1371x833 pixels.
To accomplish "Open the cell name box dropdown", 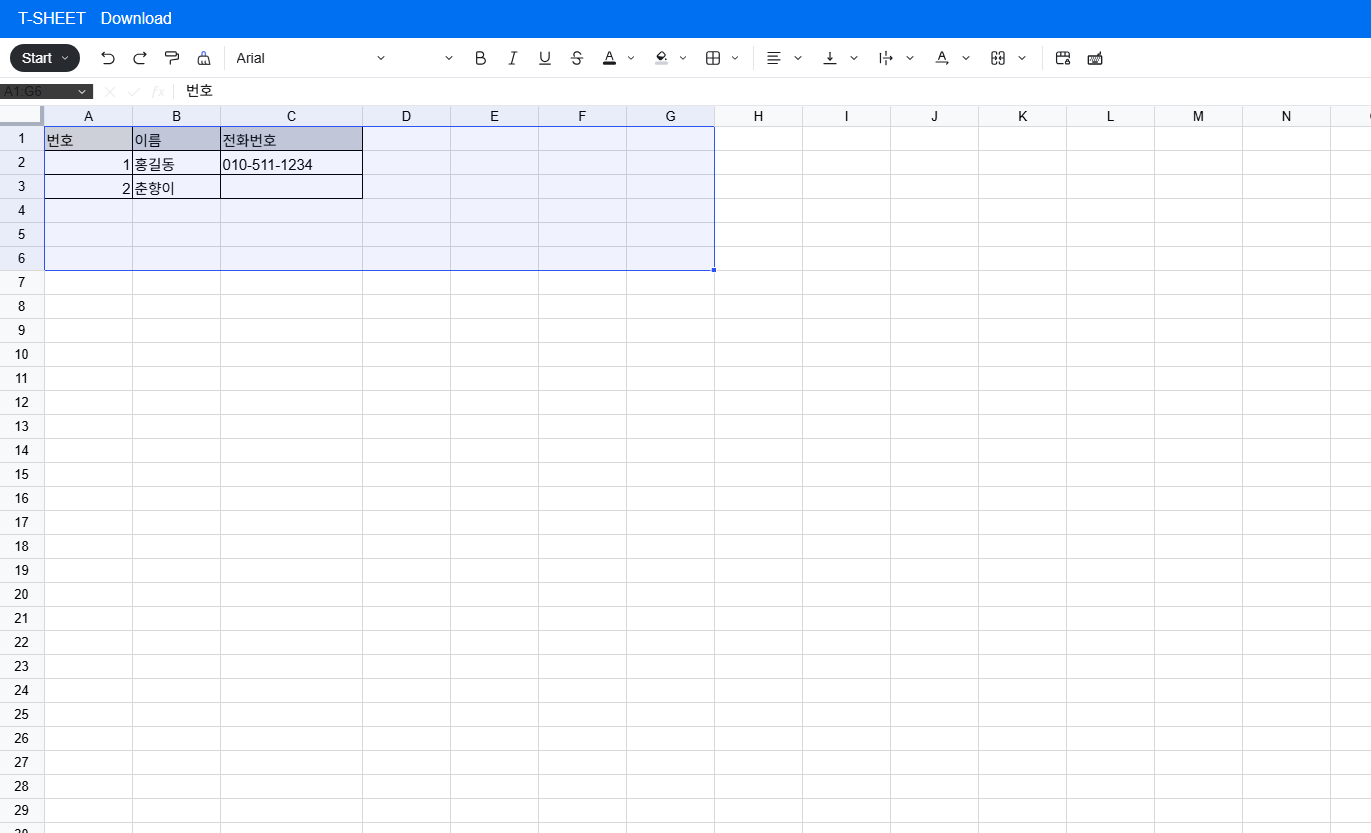I will click(x=82, y=91).
